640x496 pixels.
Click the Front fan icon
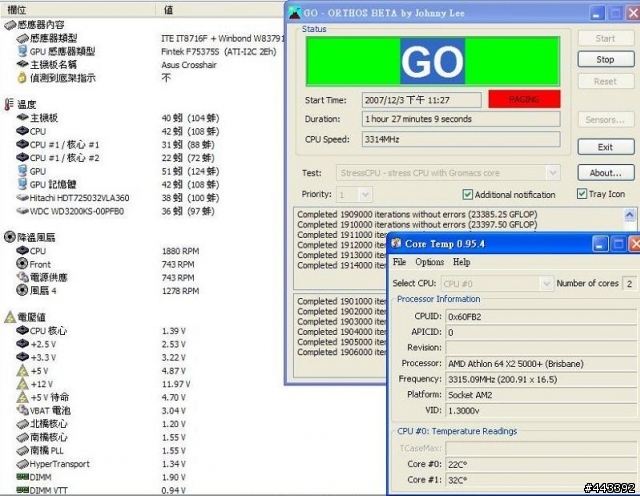22,264
